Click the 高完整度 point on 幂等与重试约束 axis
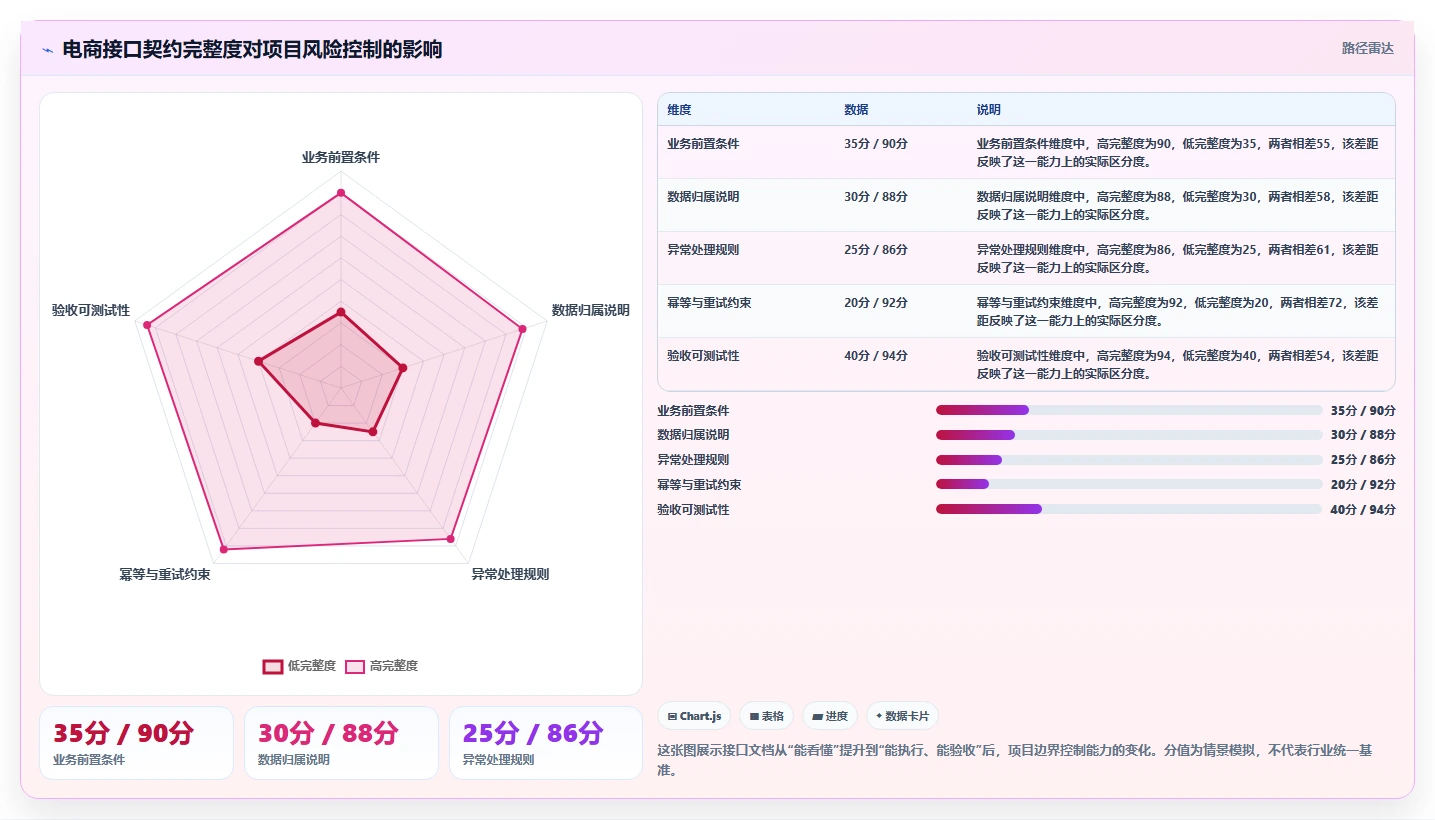1435x820 pixels. point(223,549)
